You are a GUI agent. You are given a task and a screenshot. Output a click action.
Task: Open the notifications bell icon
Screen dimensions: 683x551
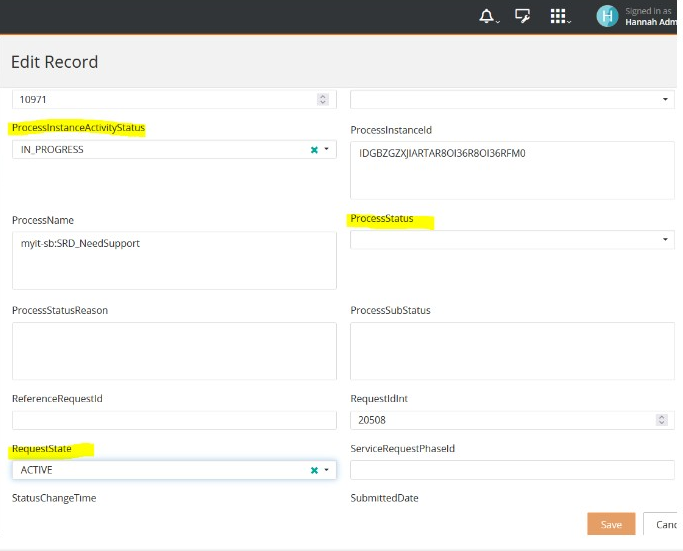pyautogui.click(x=487, y=17)
